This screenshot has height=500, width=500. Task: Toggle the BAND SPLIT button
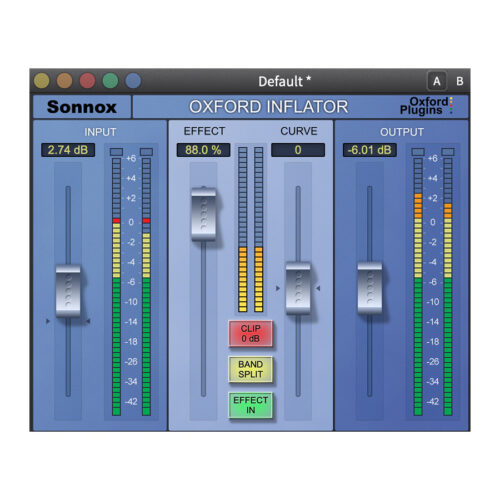(251, 369)
